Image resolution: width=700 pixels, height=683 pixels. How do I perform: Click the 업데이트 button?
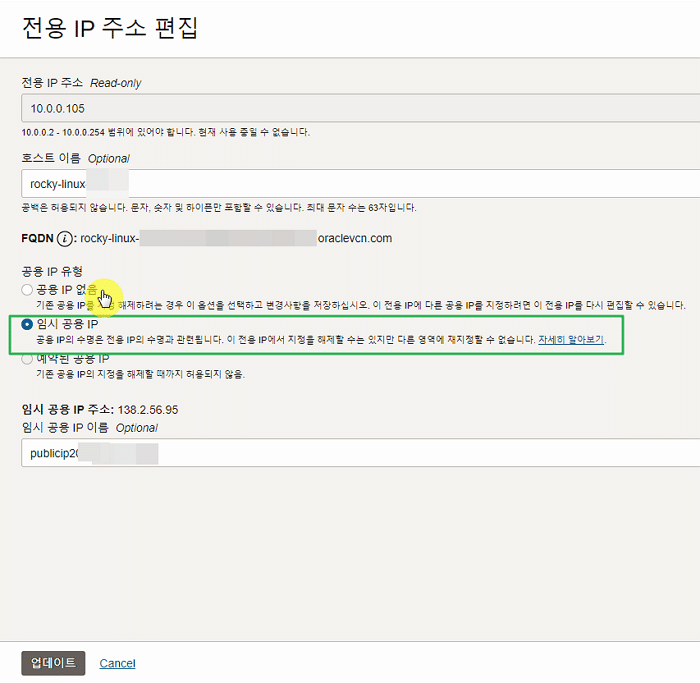(53, 663)
